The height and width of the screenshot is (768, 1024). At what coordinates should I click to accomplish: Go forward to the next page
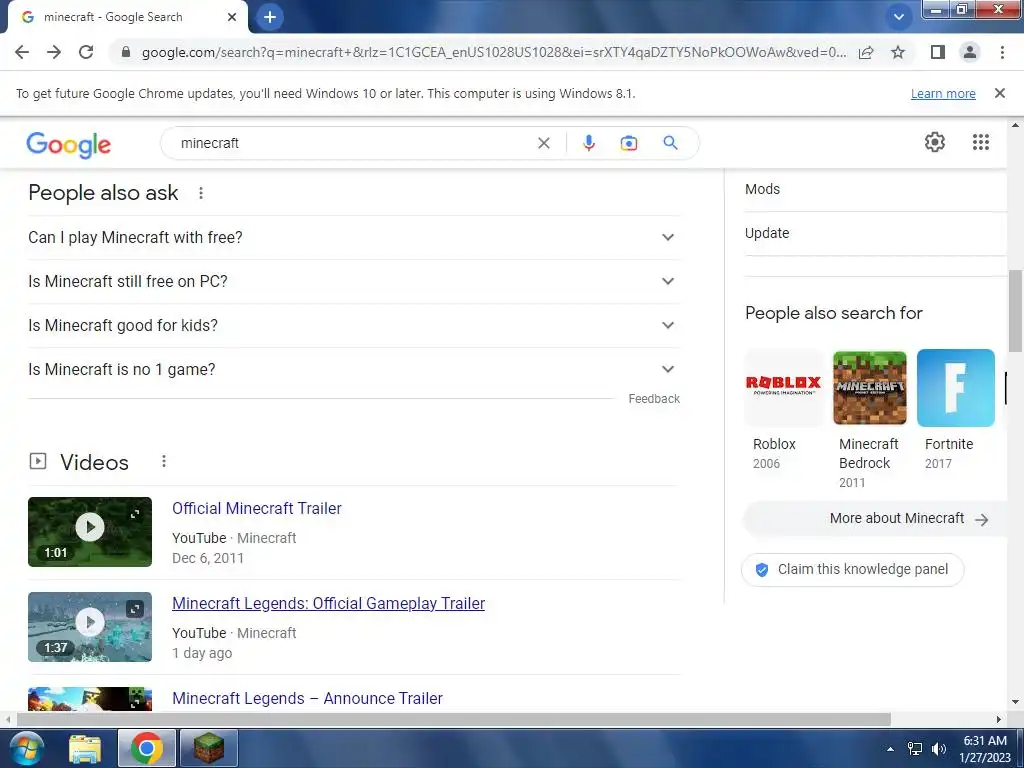click(x=54, y=52)
